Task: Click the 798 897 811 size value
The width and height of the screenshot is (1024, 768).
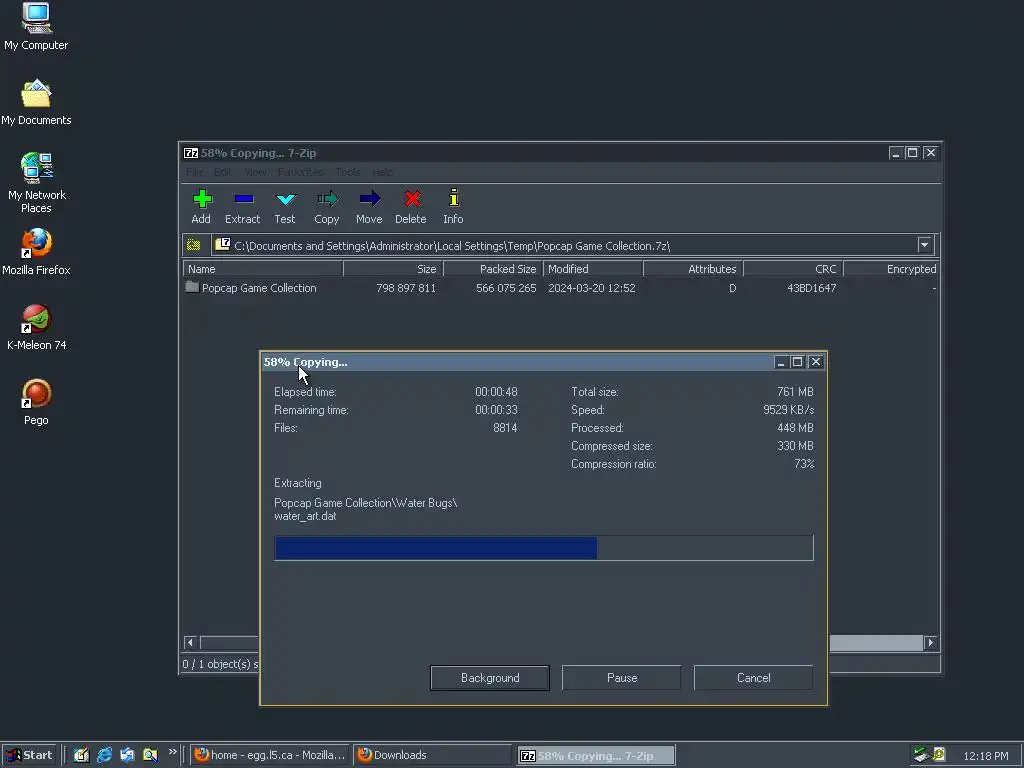Action: click(406, 288)
